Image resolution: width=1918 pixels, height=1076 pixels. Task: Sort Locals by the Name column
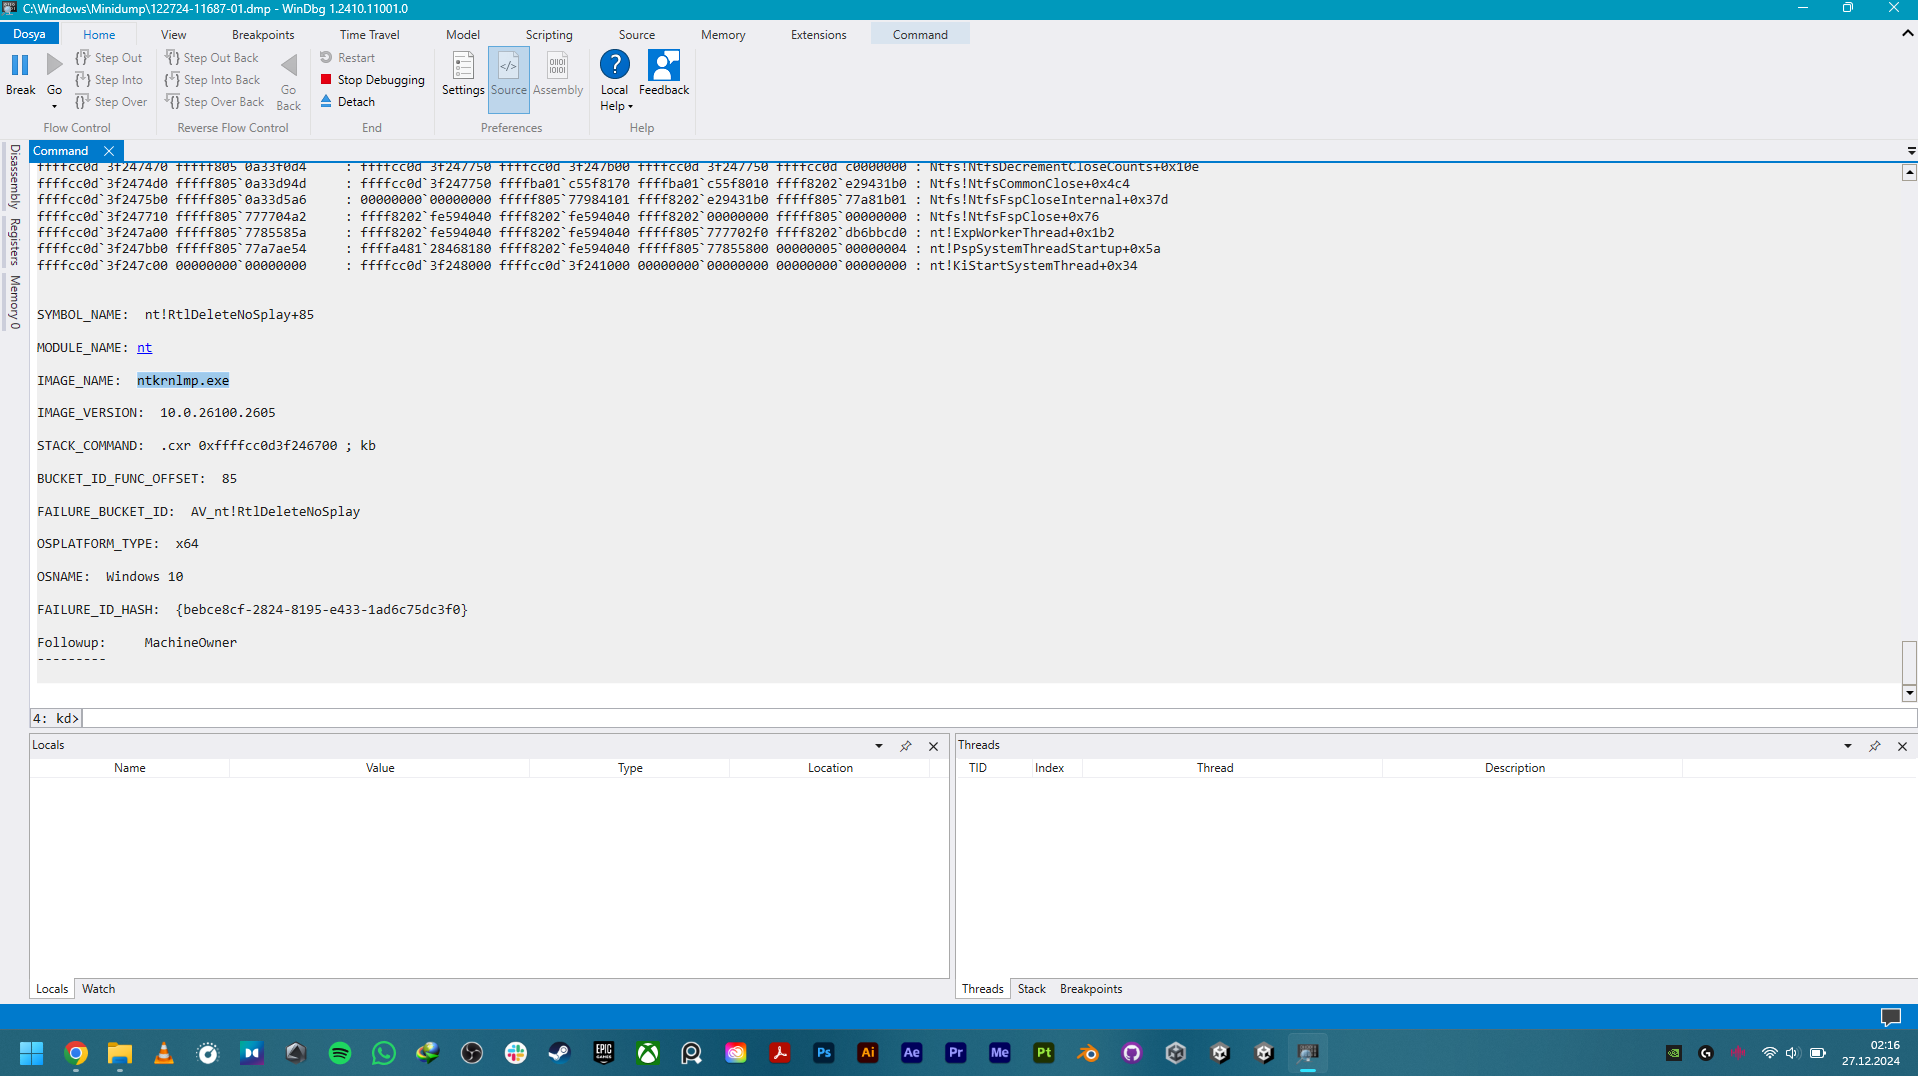tap(130, 768)
